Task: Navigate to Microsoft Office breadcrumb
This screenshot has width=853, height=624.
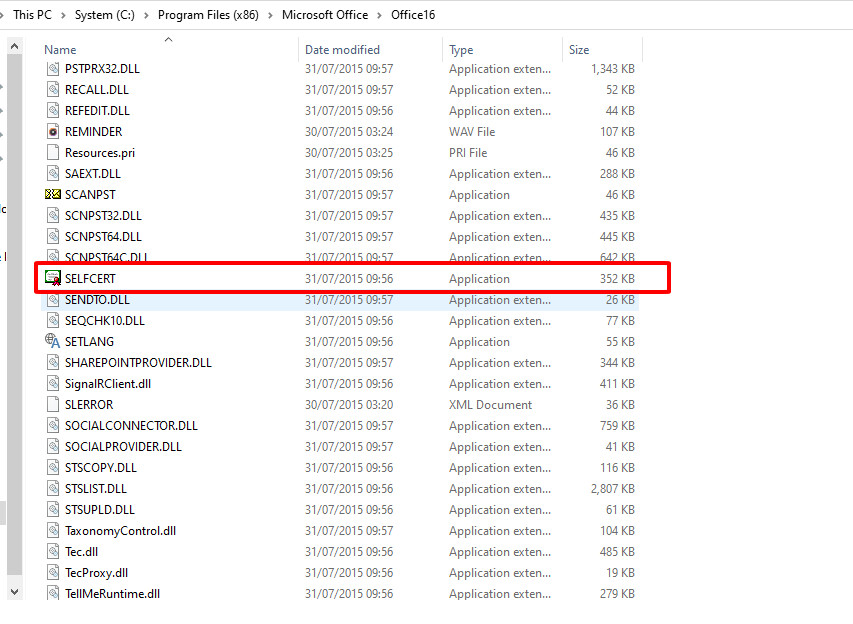Action: pos(325,15)
